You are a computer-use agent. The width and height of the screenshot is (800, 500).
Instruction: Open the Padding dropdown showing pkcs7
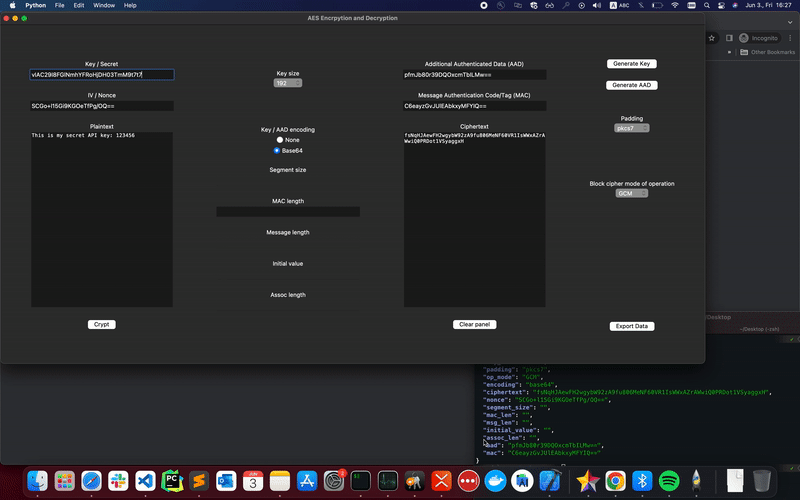tap(632, 128)
